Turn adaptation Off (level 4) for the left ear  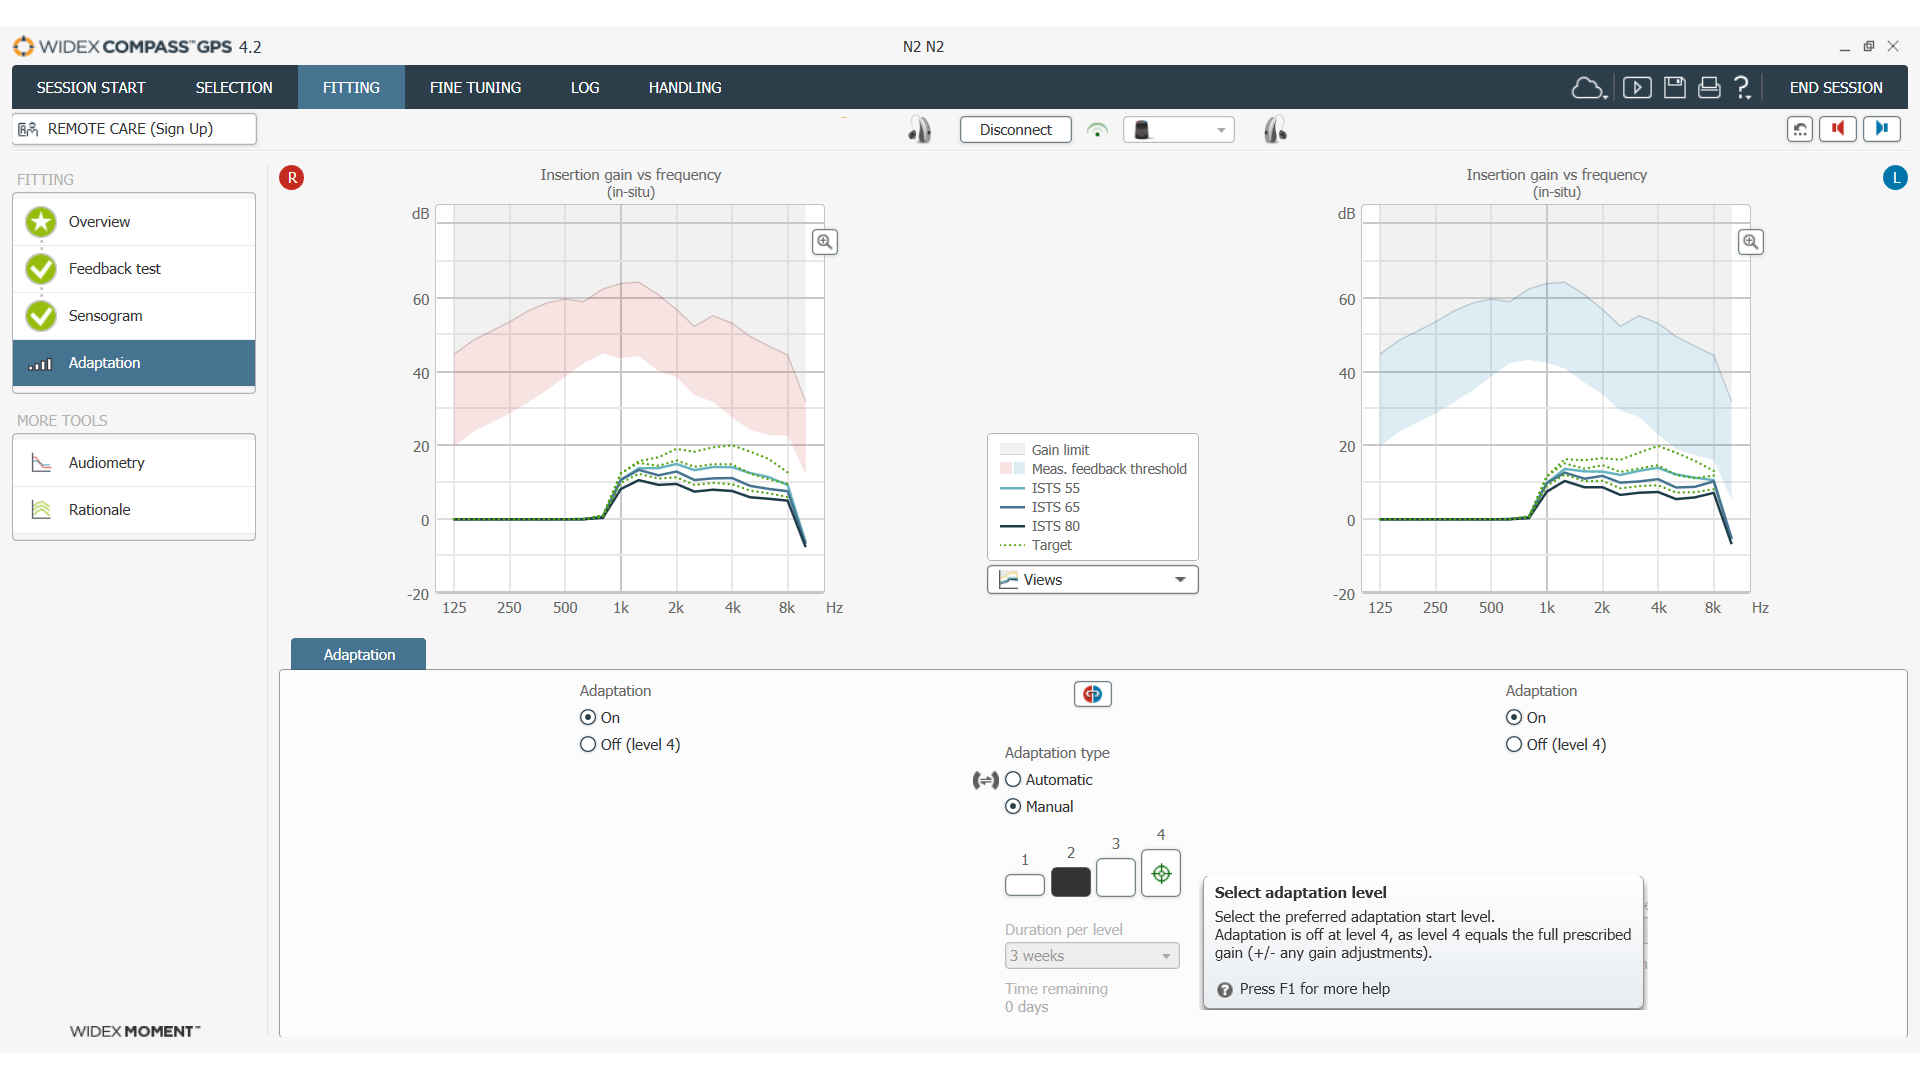[x=1513, y=744]
